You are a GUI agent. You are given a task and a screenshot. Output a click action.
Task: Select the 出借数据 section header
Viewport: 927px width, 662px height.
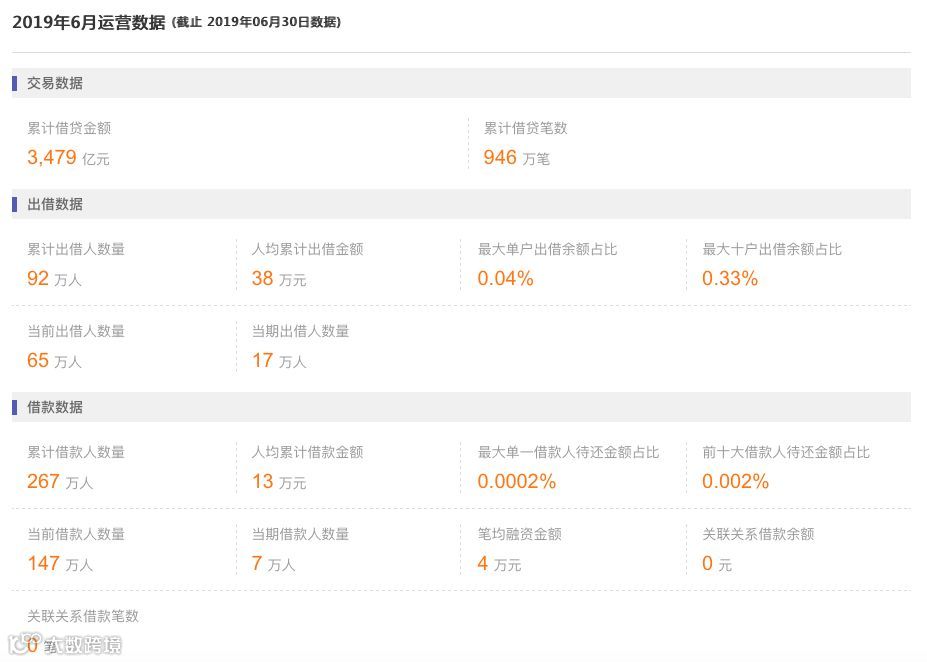(55, 204)
